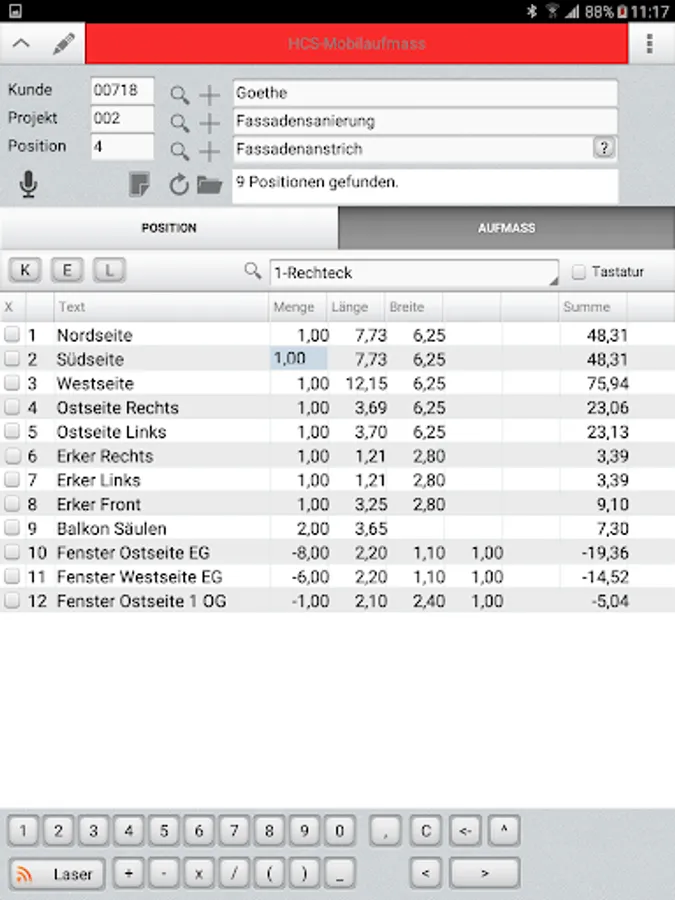Tap the Fassadenanstrich position field
This screenshot has width=675, height=900.
425,149
